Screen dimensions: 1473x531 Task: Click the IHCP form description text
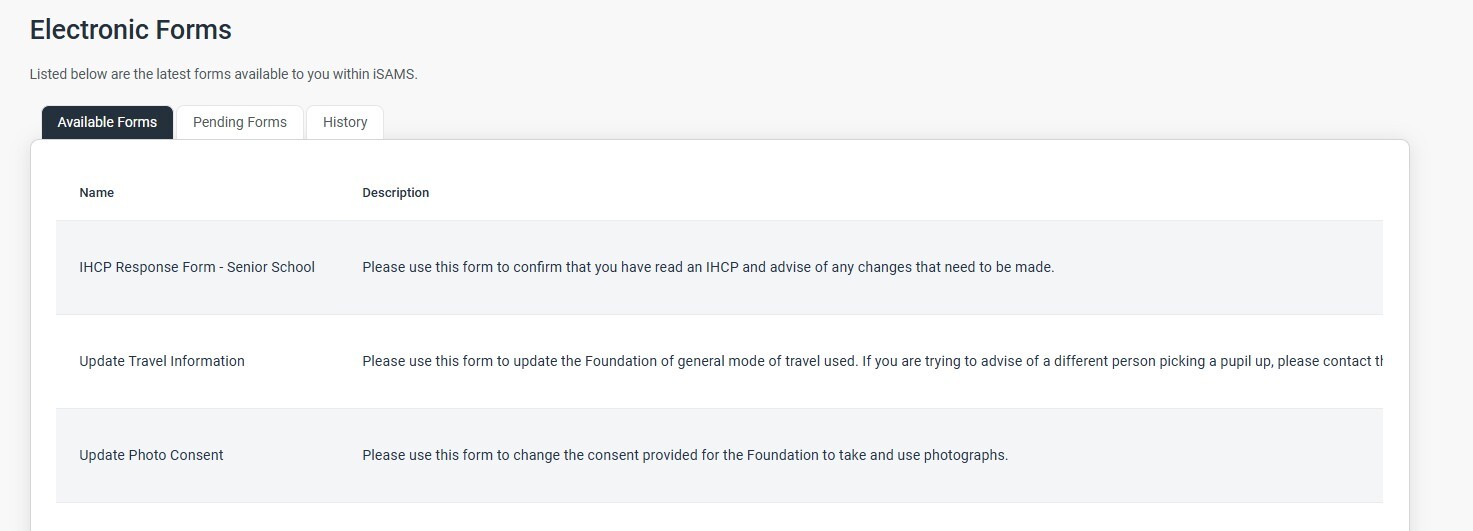[x=708, y=267]
